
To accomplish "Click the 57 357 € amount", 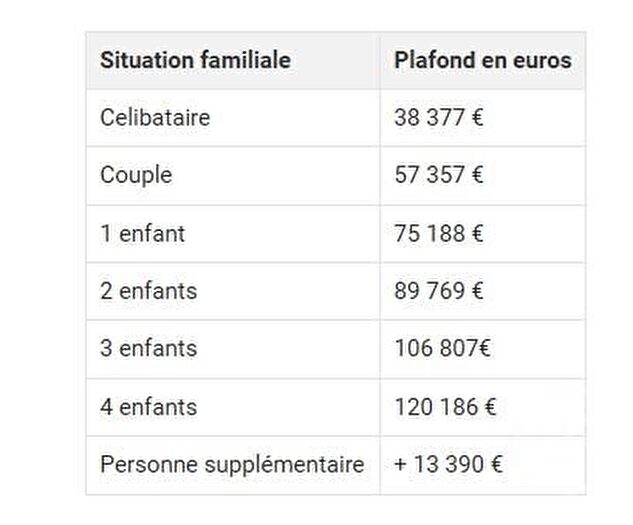I will click(439, 175).
